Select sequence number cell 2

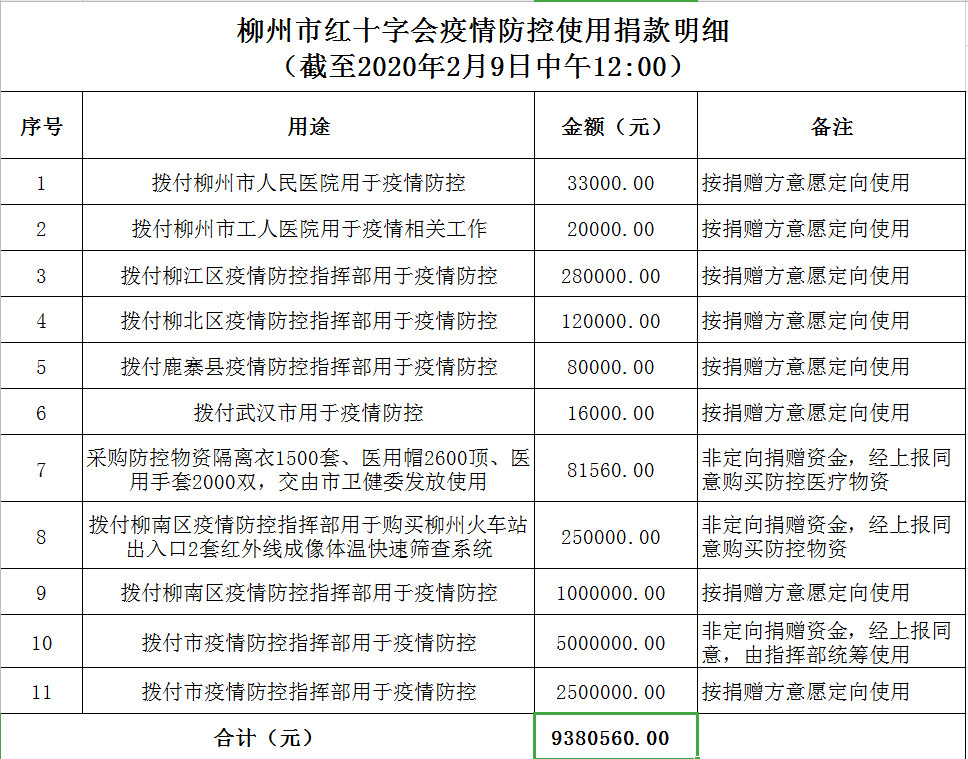(x=41, y=228)
